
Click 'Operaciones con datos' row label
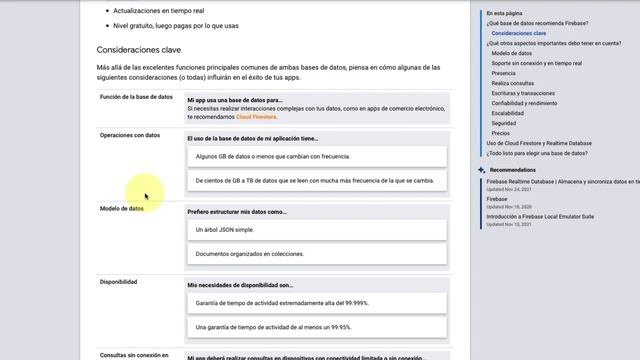(x=130, y=136)
